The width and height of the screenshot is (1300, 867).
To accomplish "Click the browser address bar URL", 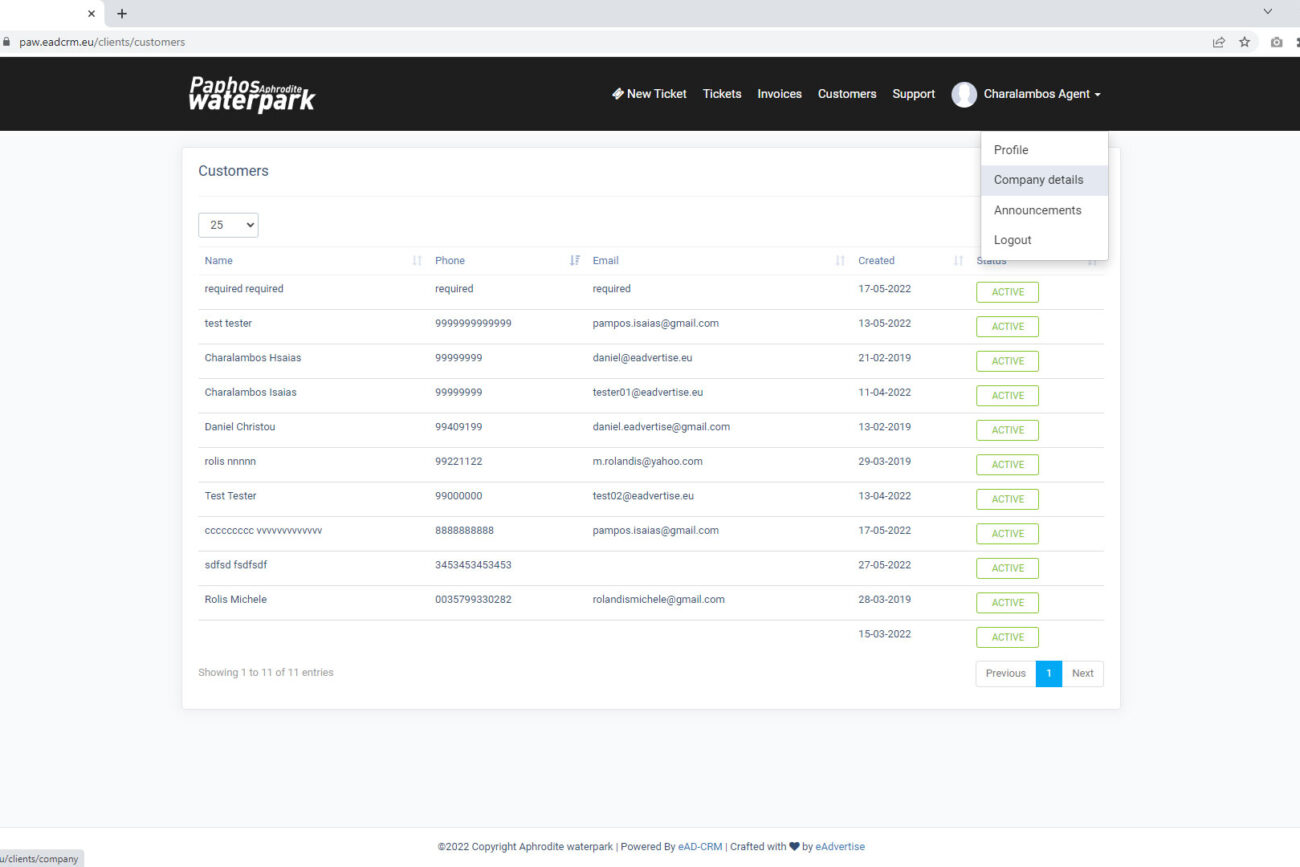I will (102, 42).
